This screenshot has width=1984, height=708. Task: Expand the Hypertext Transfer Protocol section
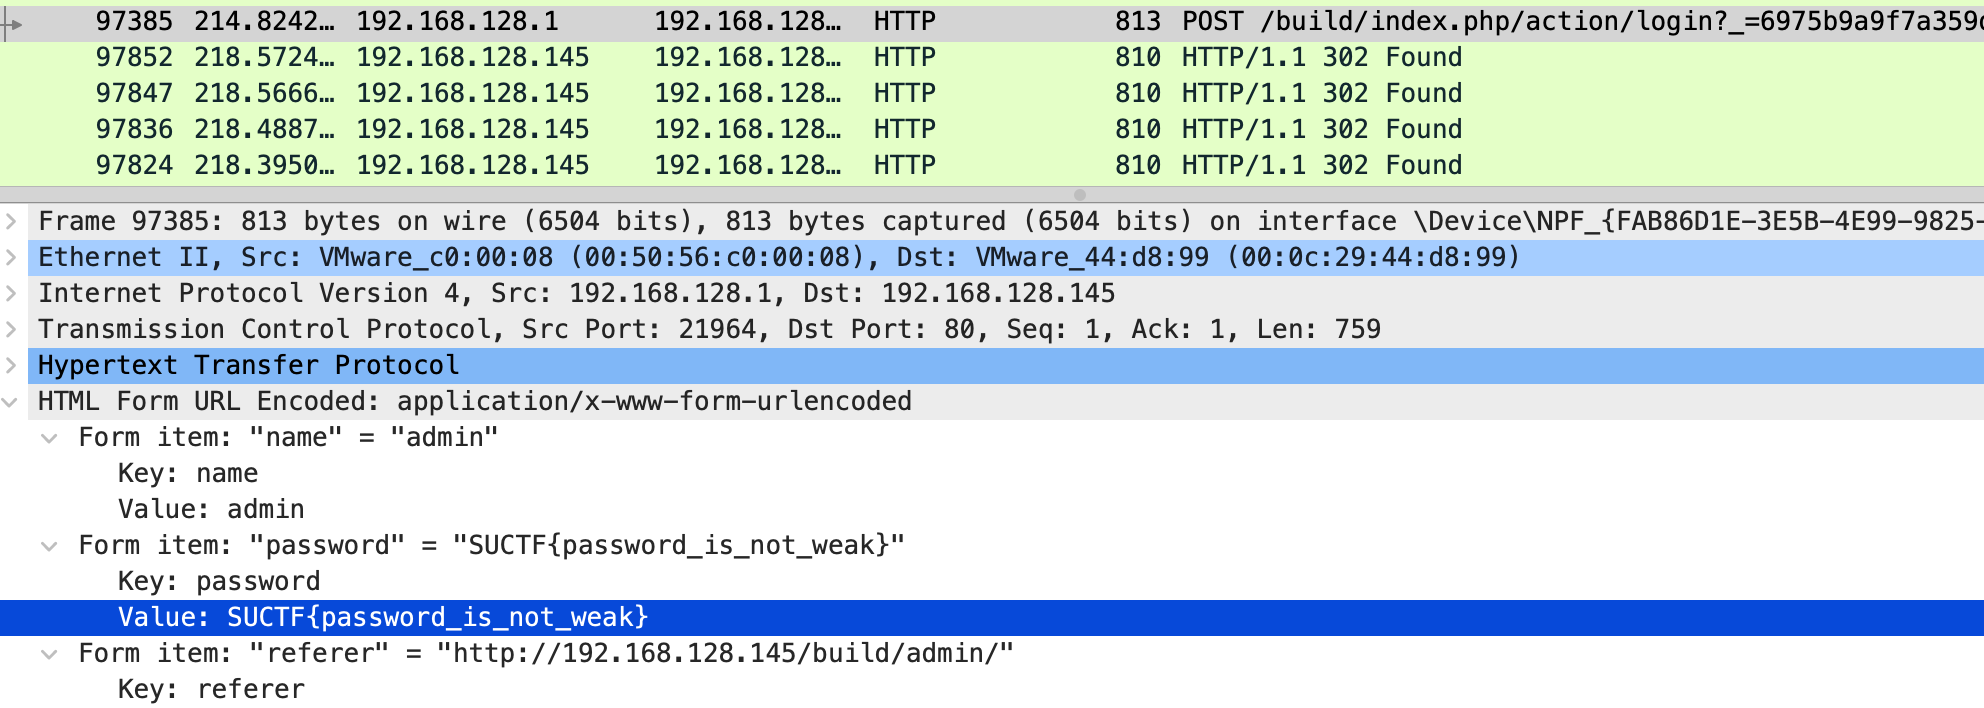pyautogui.click(x=11, y=365)
